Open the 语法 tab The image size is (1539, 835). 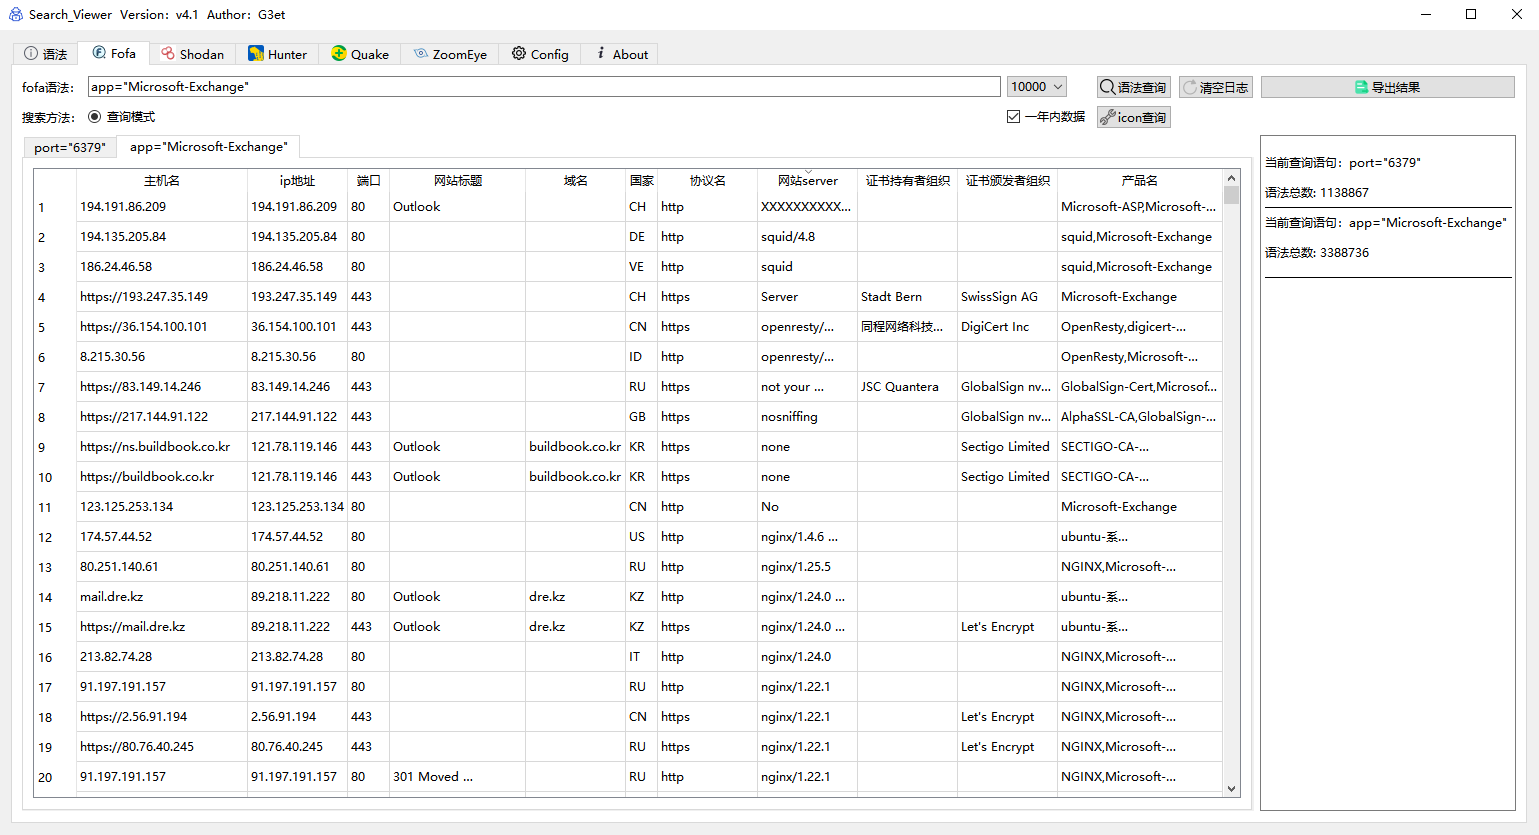pos(46,54)
